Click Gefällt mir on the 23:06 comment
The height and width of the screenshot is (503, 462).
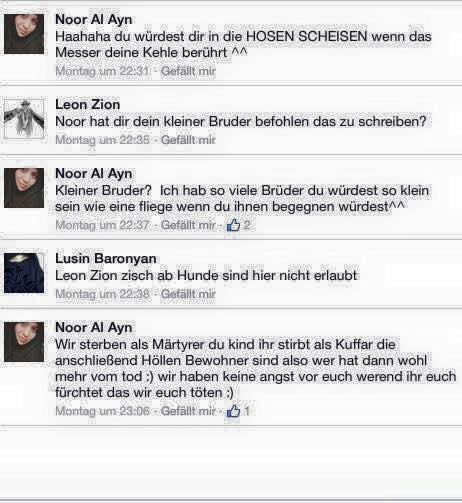coord(188,411)
